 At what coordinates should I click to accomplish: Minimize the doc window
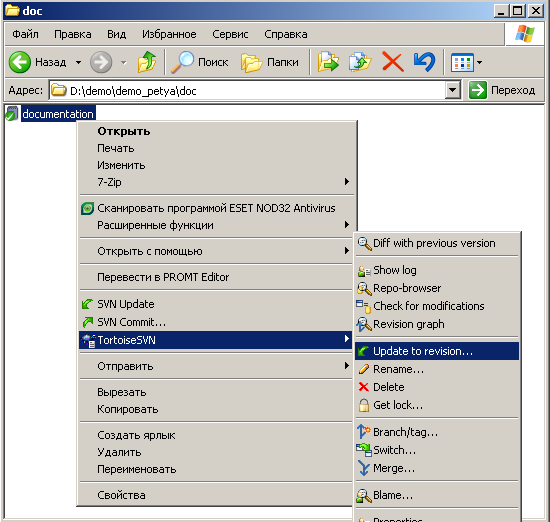(501, 11)
